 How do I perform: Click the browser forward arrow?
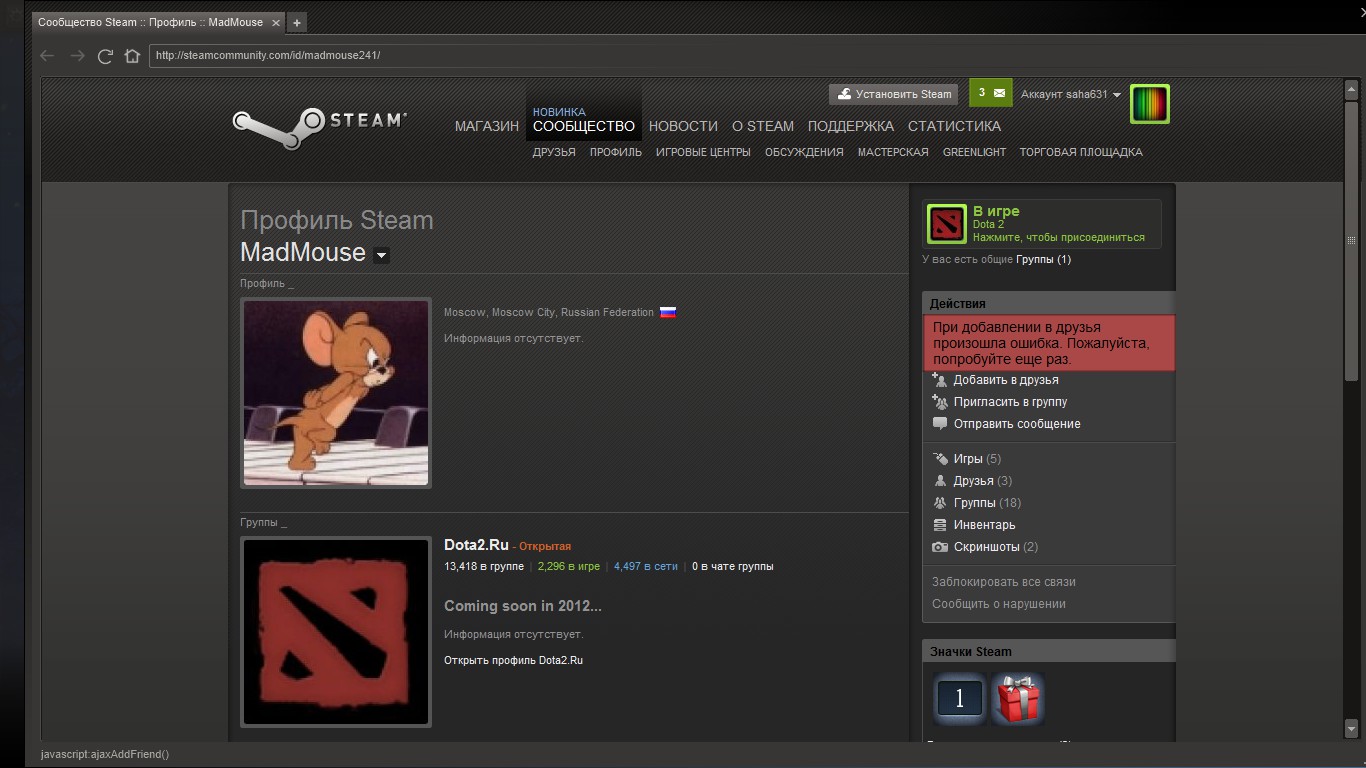point(77,56)
